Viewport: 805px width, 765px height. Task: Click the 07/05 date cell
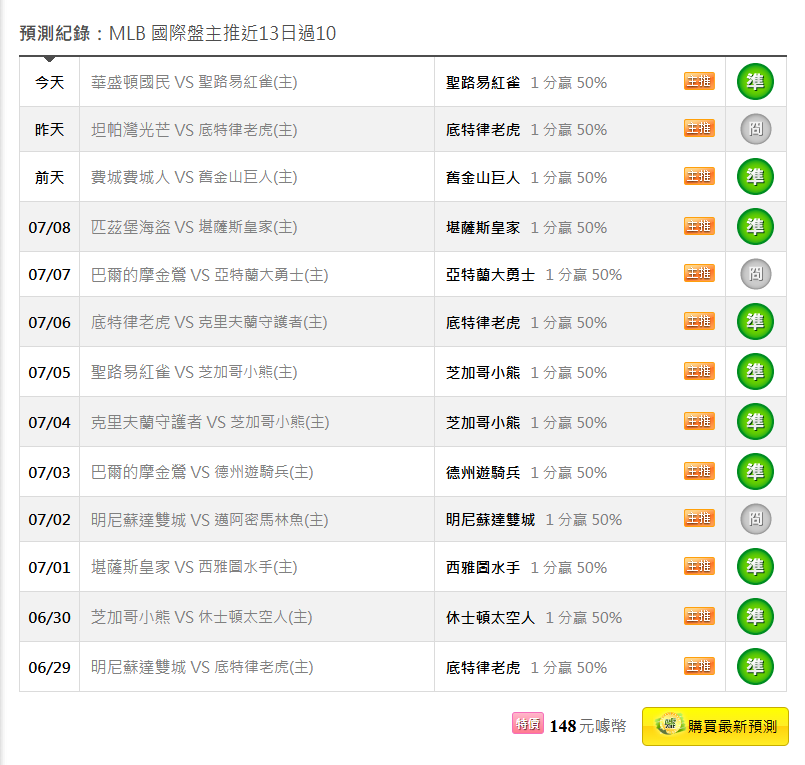[x=49, y=372]
